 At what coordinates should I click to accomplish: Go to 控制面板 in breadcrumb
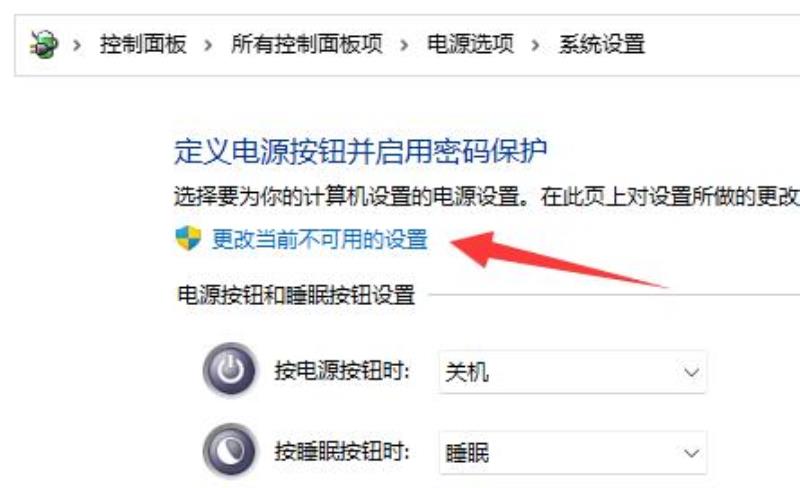pos(143,44)
